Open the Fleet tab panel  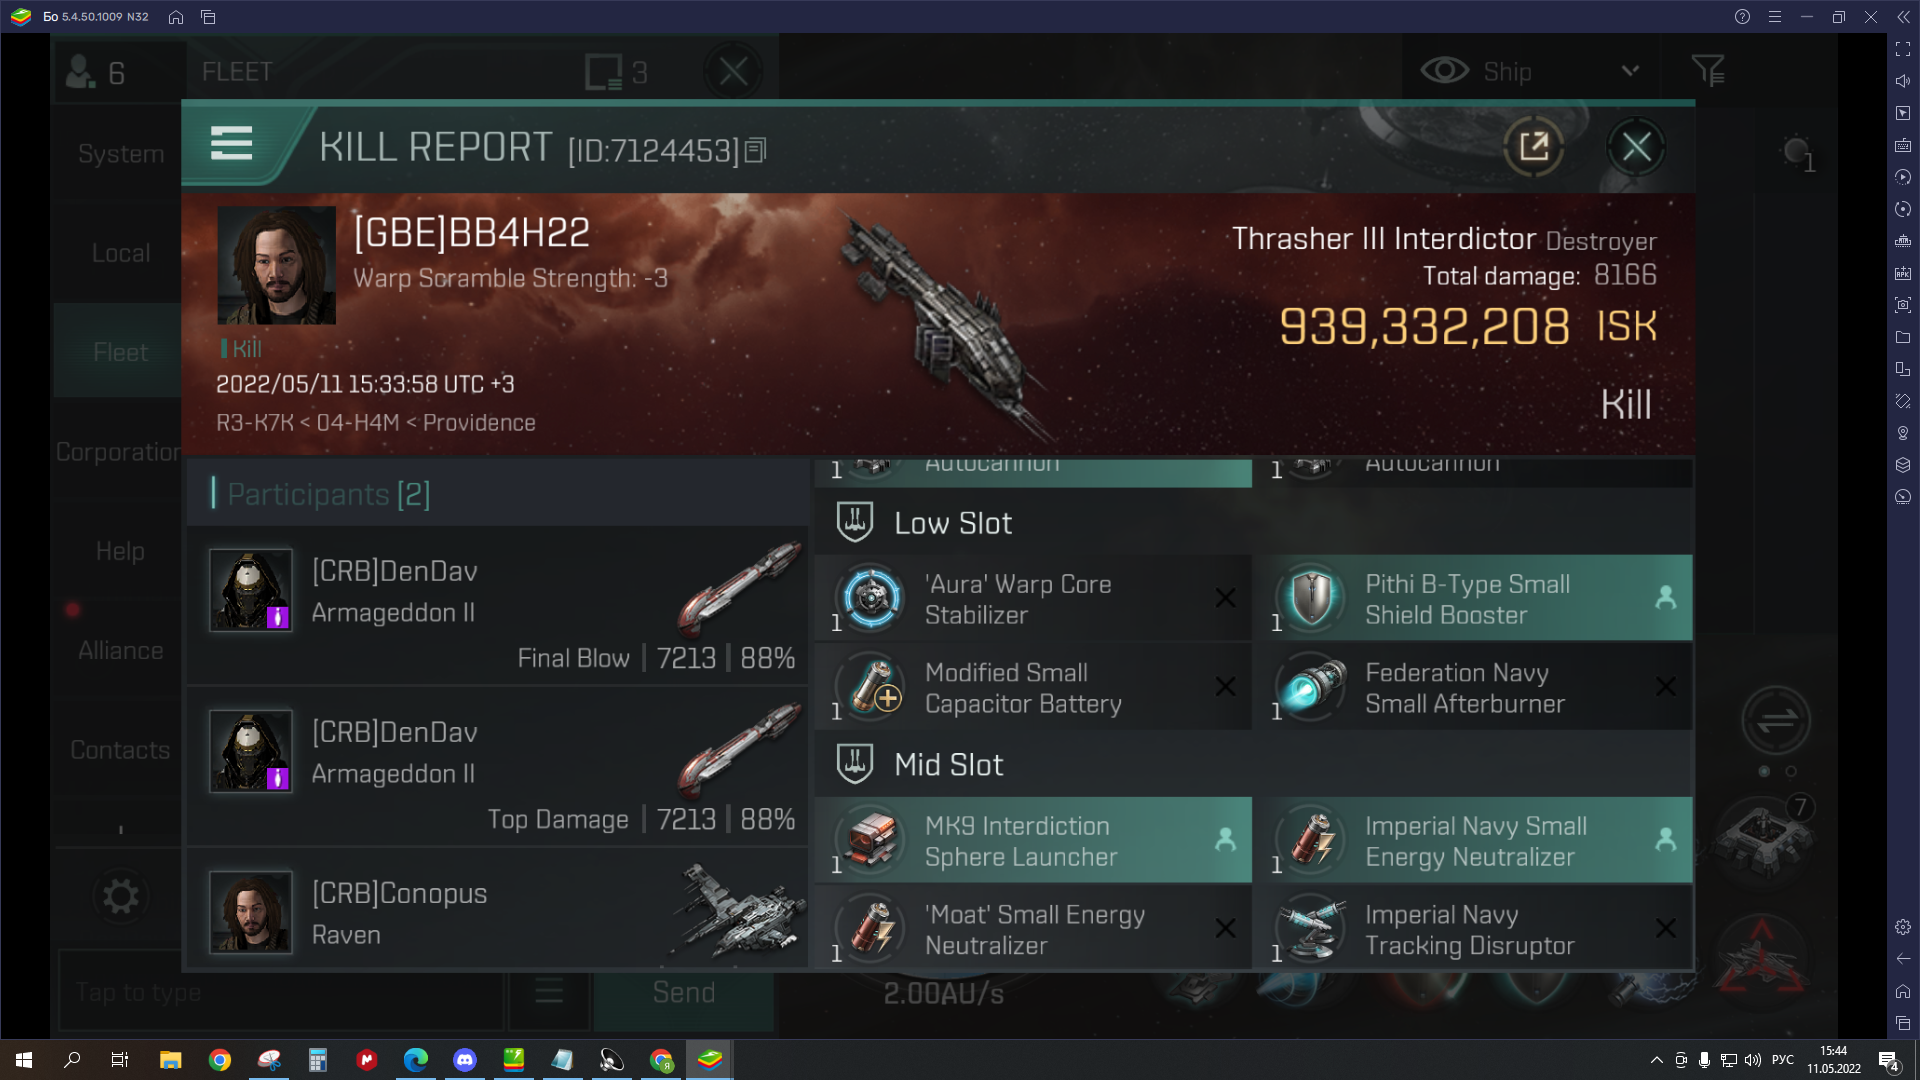[120, 352]
